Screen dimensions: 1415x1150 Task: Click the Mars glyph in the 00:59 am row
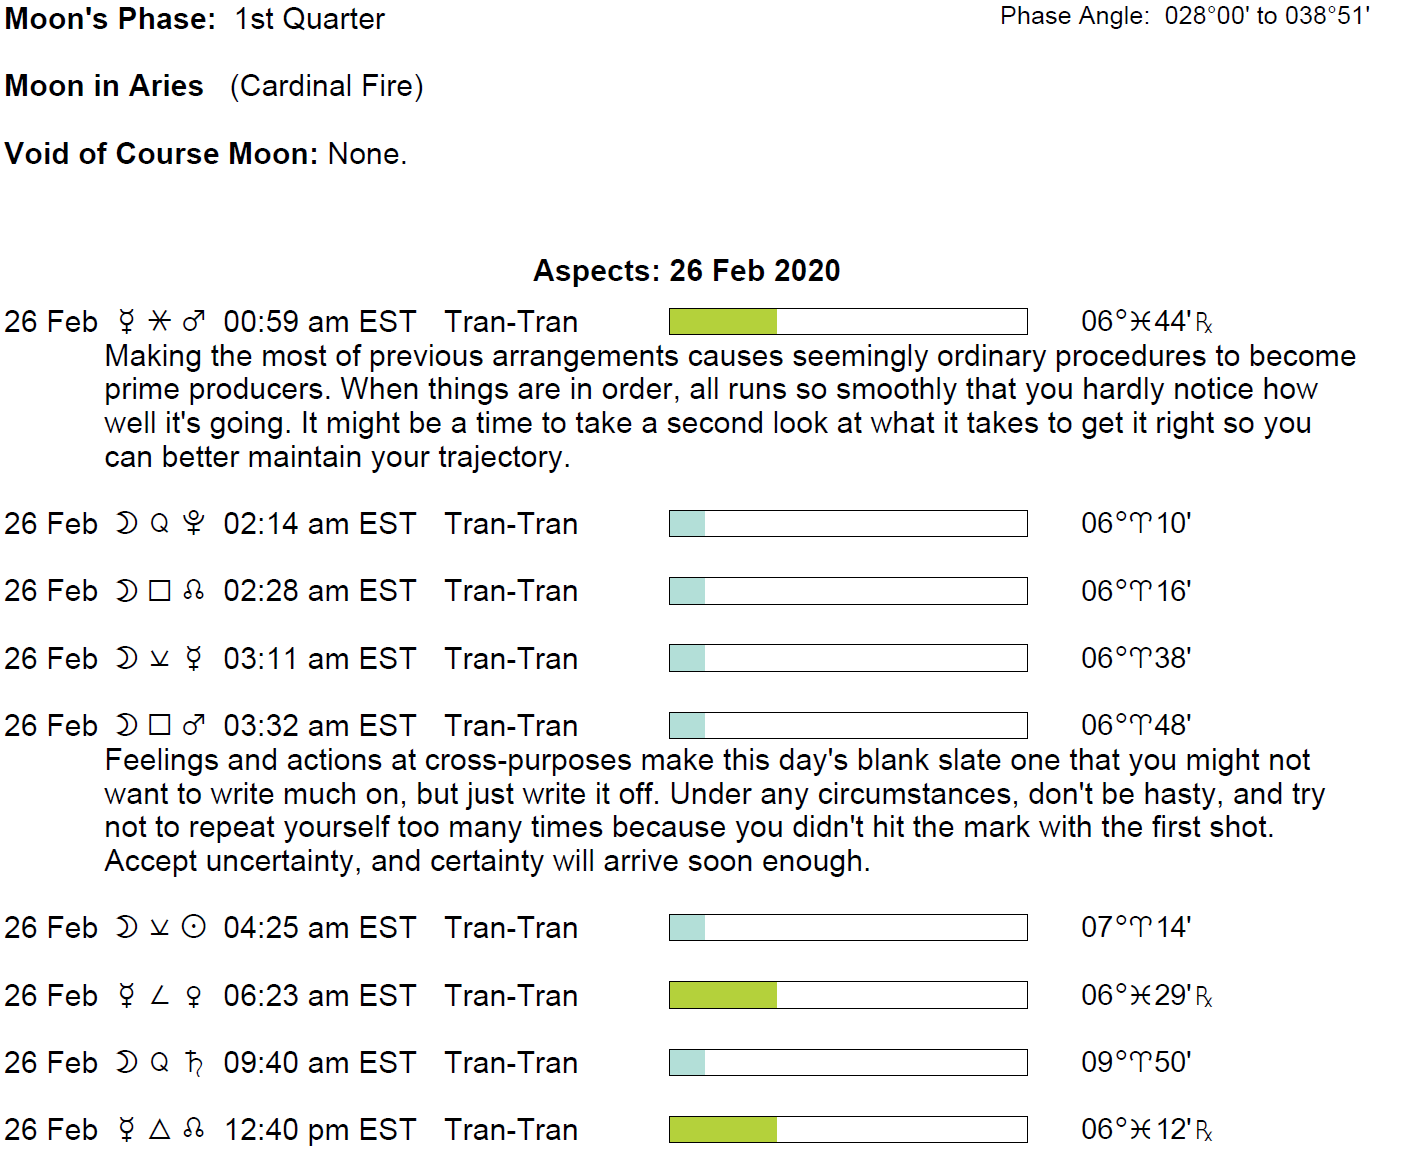(x=194, y=321)
